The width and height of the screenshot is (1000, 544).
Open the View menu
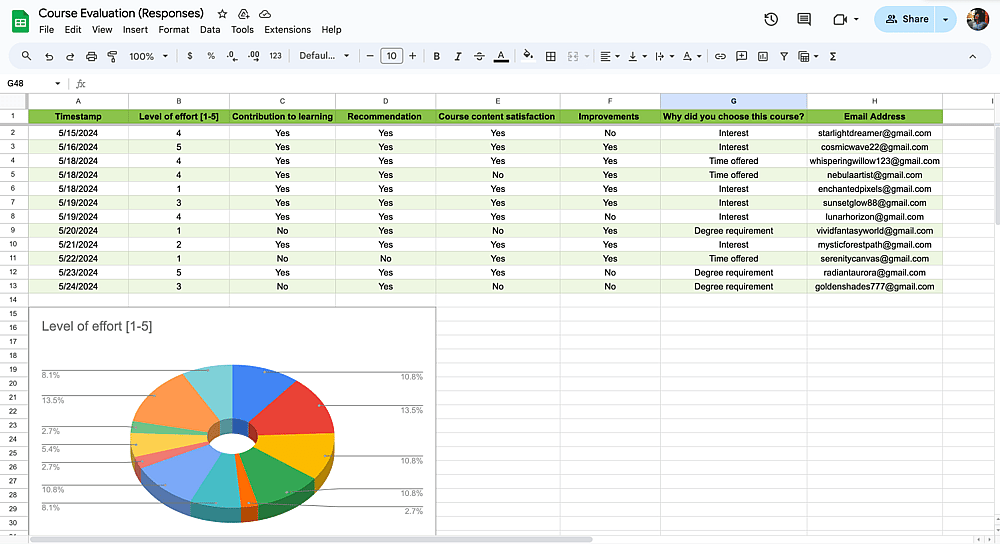pyautogui.click(x=102, y=29)
